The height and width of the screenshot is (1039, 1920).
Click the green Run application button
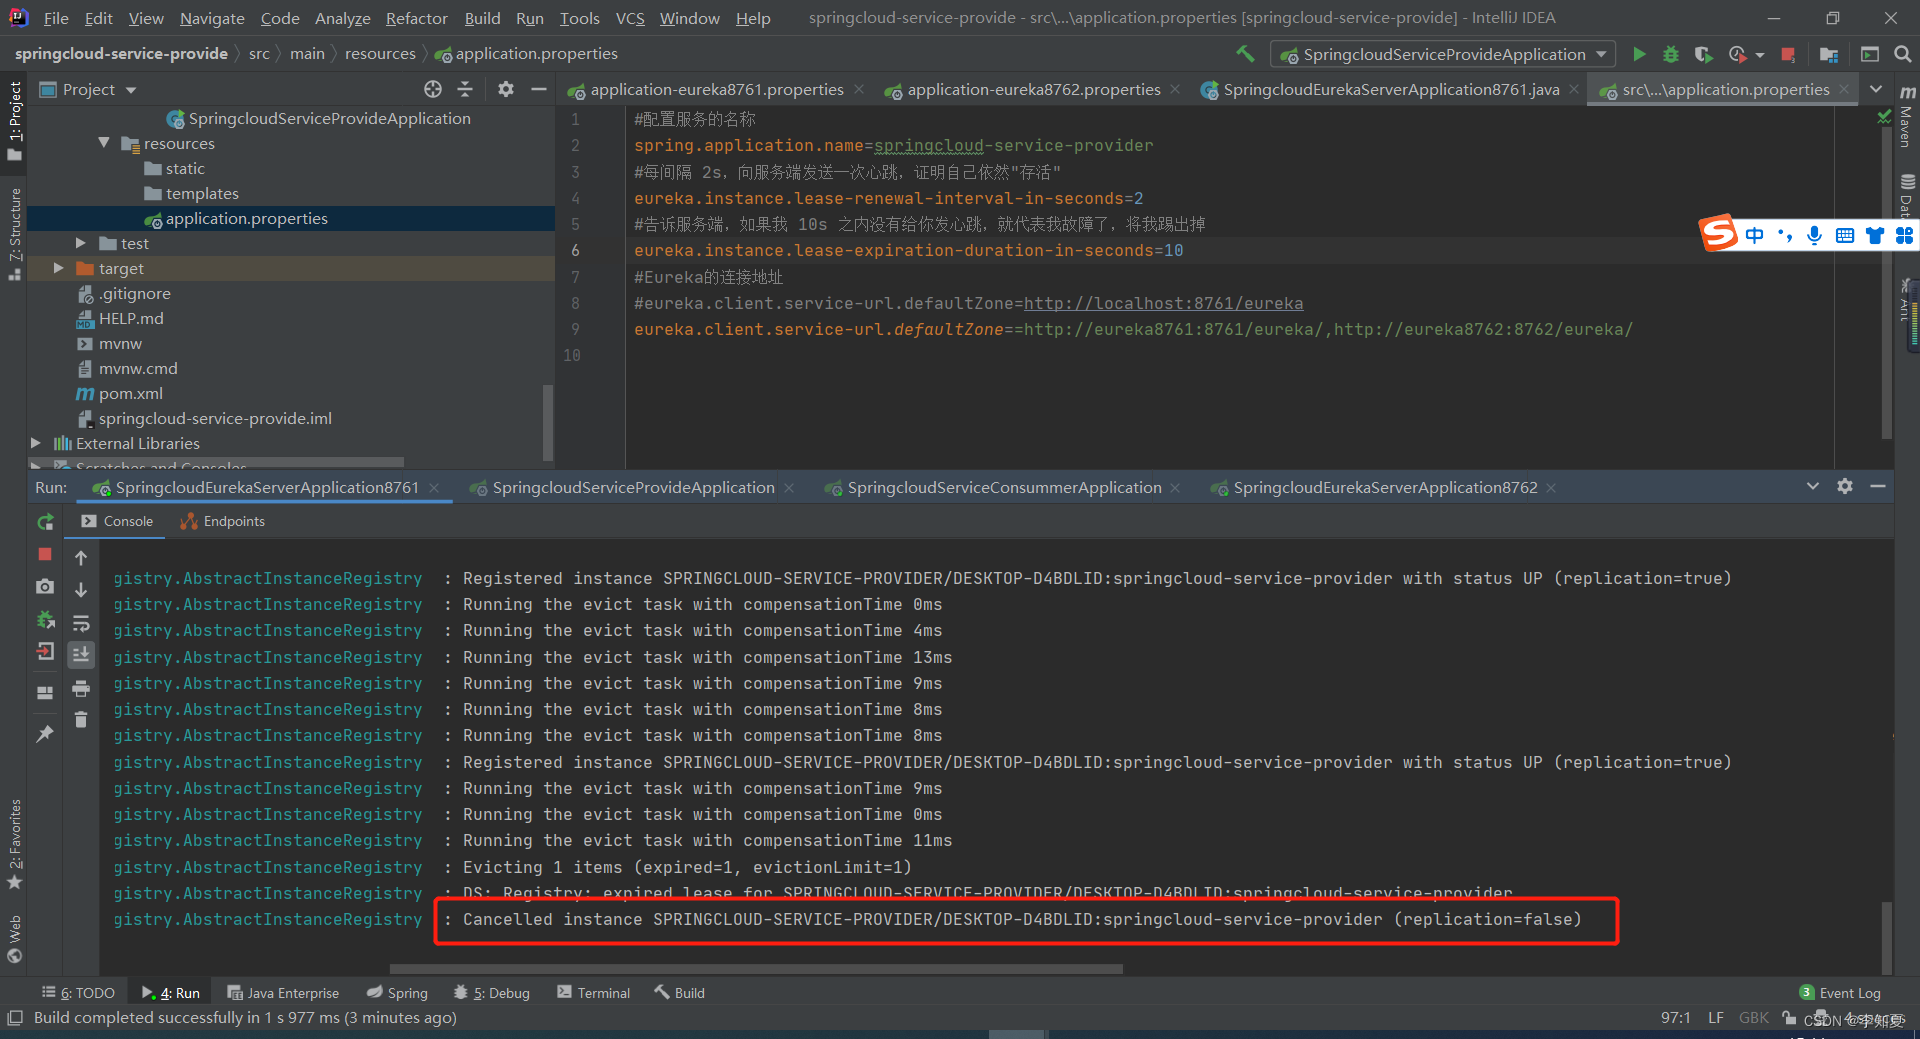pyautogui.click(x=1639, y=54)
